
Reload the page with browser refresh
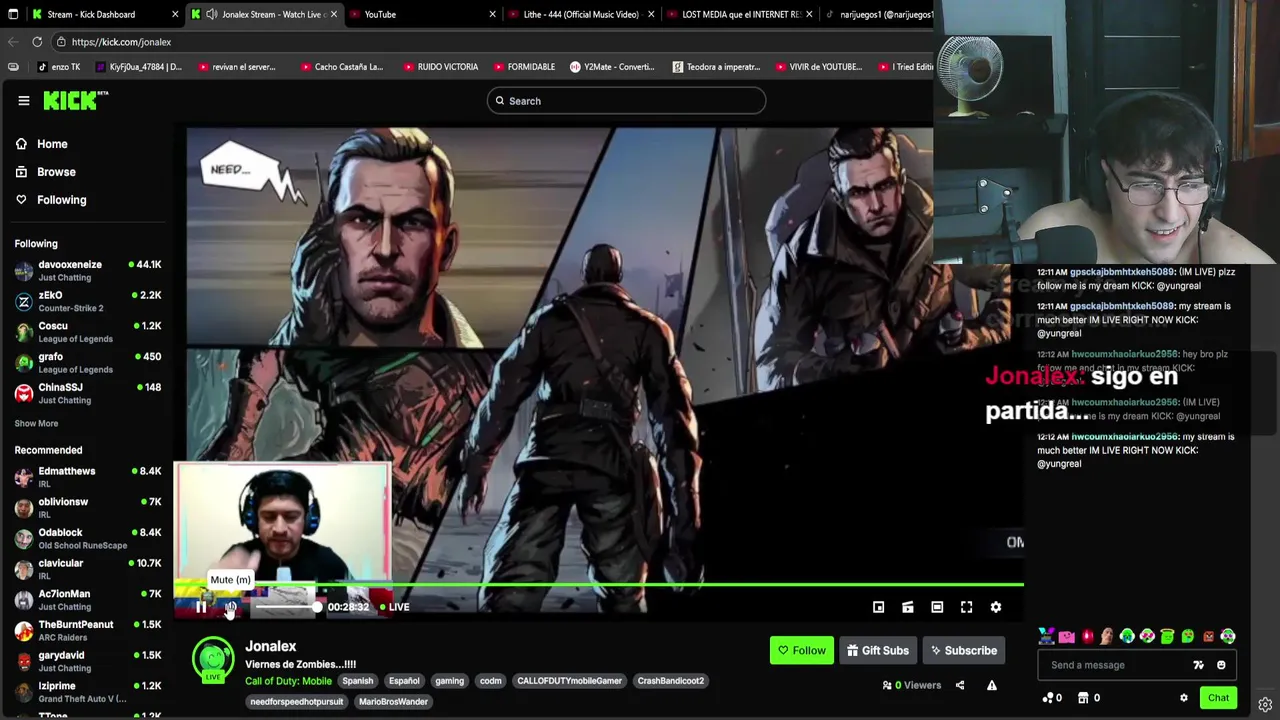coord(37,42)
